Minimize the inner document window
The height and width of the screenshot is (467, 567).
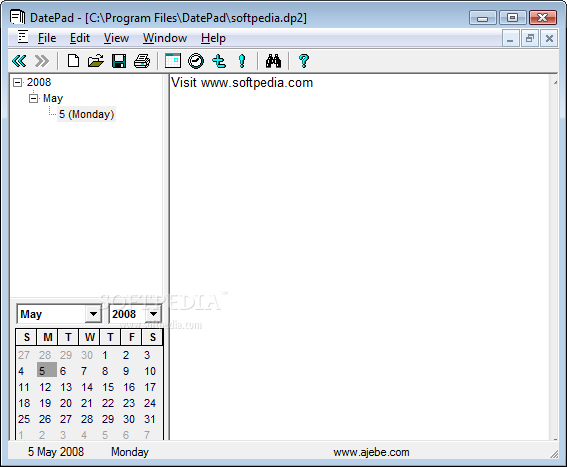(510, 38)
